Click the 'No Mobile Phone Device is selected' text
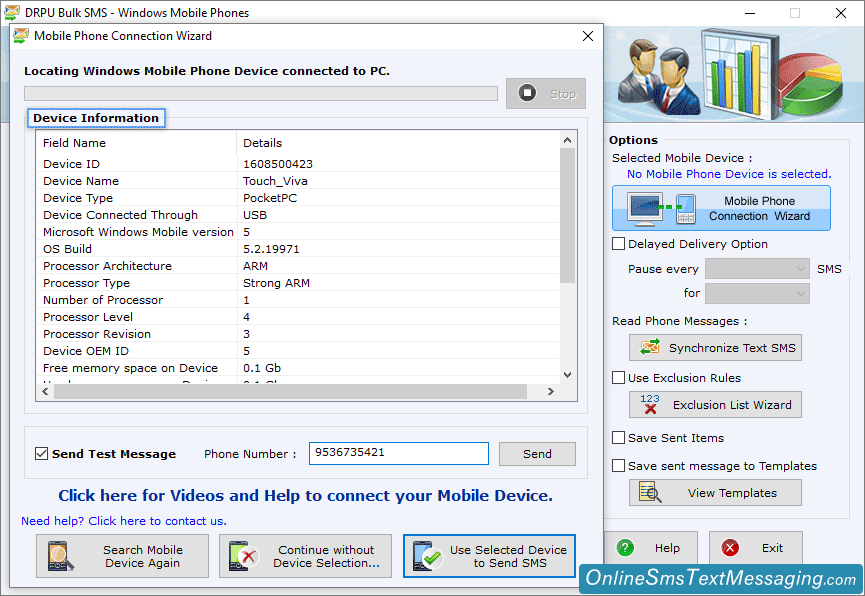Viewport: 865px width, 596px height. tap(729, 174)
